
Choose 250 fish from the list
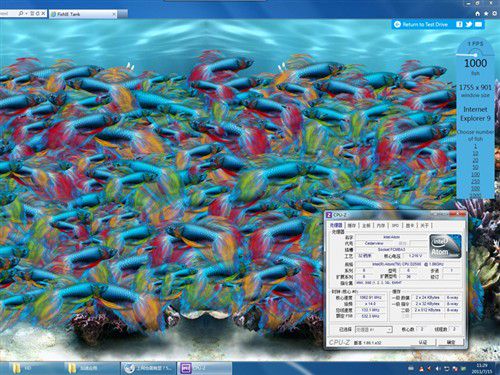tap(475, 181)
